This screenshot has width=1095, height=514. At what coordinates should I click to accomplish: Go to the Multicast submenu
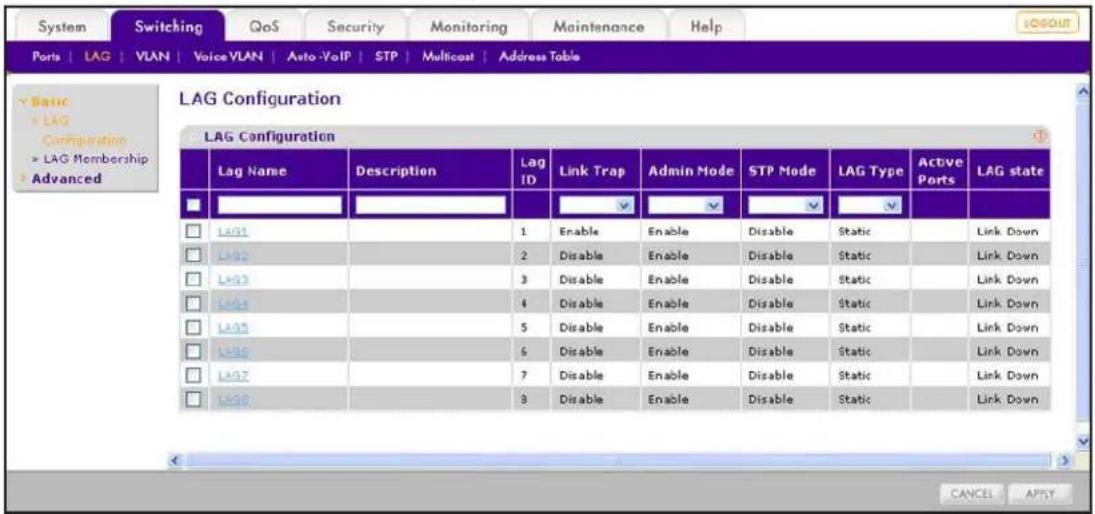pyautogui.click(x=446, y=57)
